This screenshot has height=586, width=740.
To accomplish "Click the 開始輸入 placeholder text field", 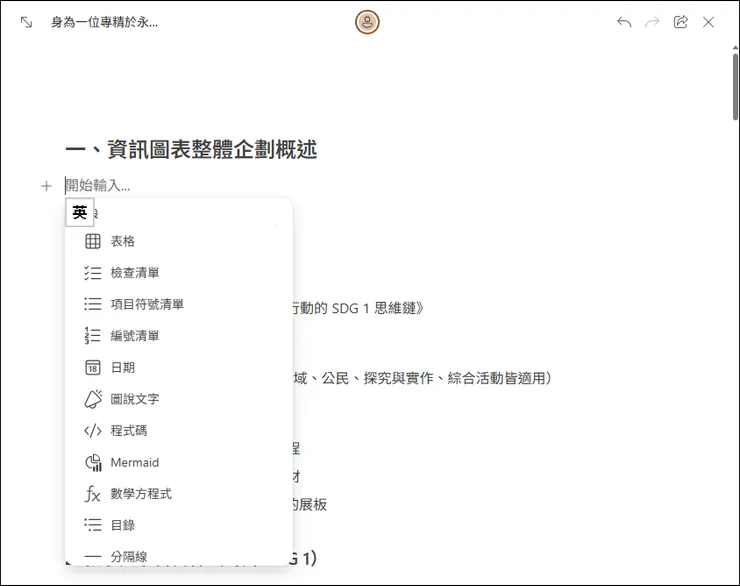I will pyautogui.click(x=97, y=185).
